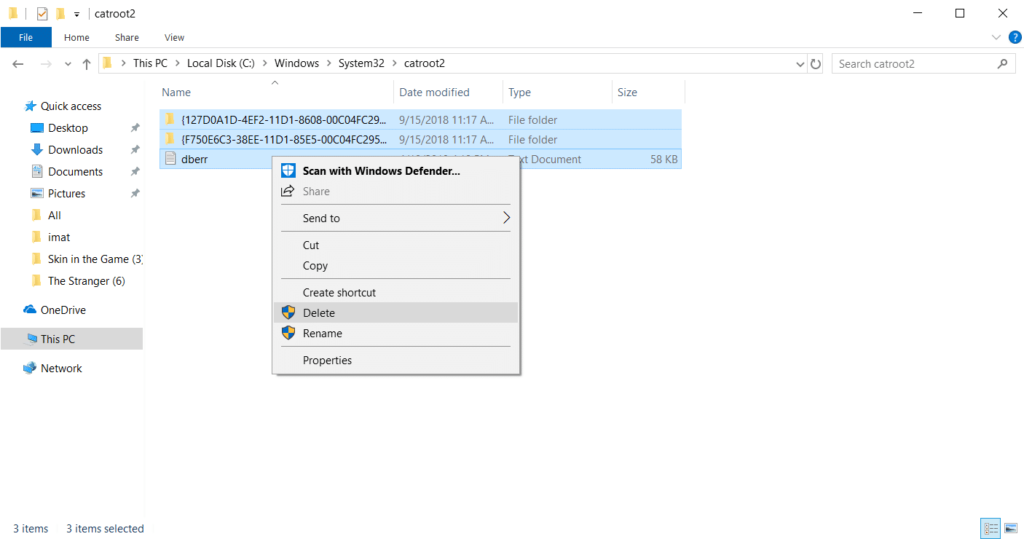This screenshot has width=1024, height=539.
Task: Switch to the Home ribbon tab
Action: point(76,37)
